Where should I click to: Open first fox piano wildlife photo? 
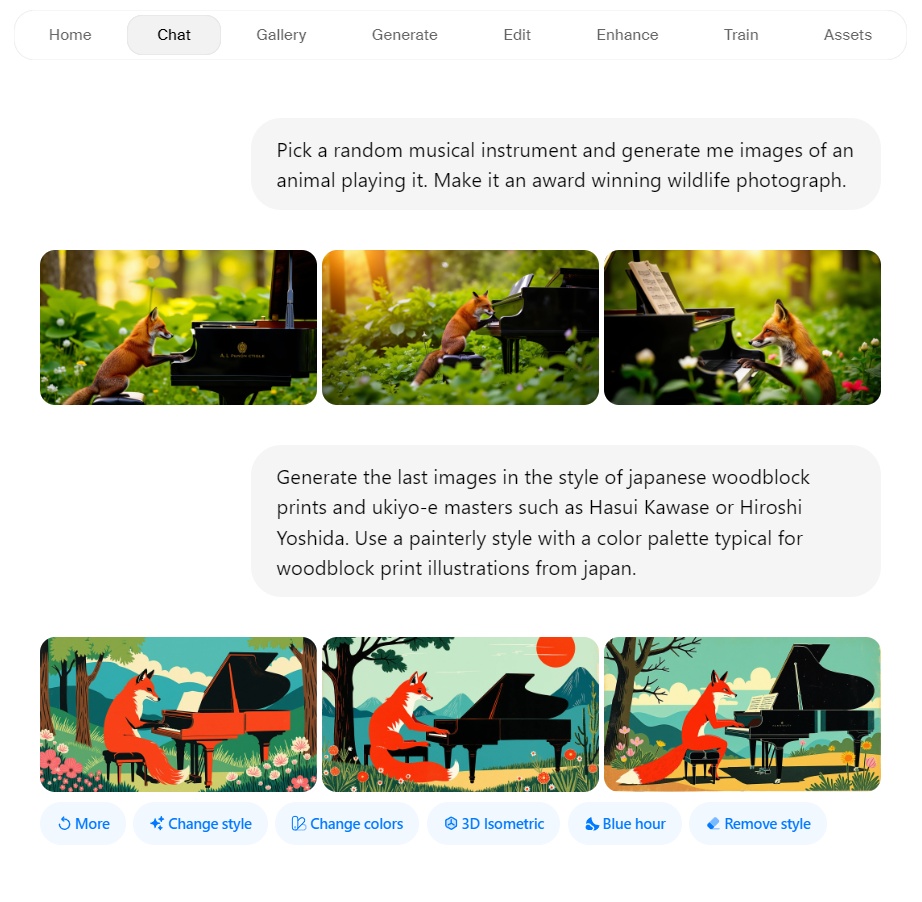(x=178, y=327)
